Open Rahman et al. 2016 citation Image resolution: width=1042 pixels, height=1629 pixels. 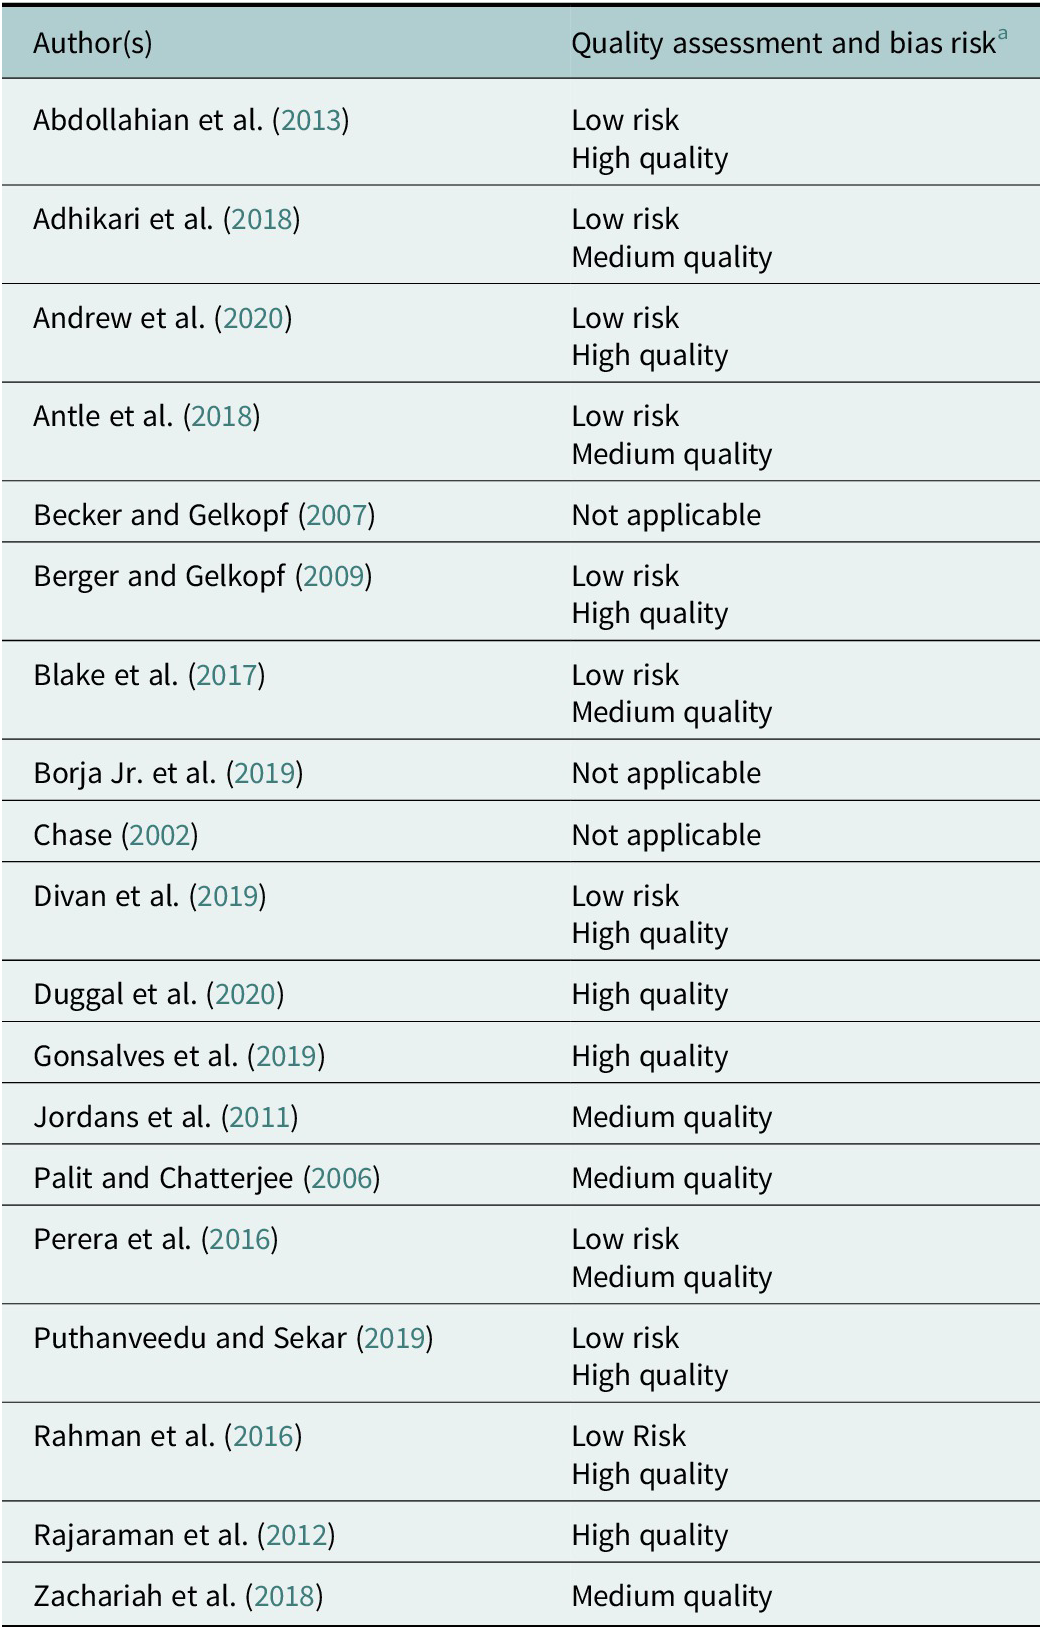pos(264,1437)
